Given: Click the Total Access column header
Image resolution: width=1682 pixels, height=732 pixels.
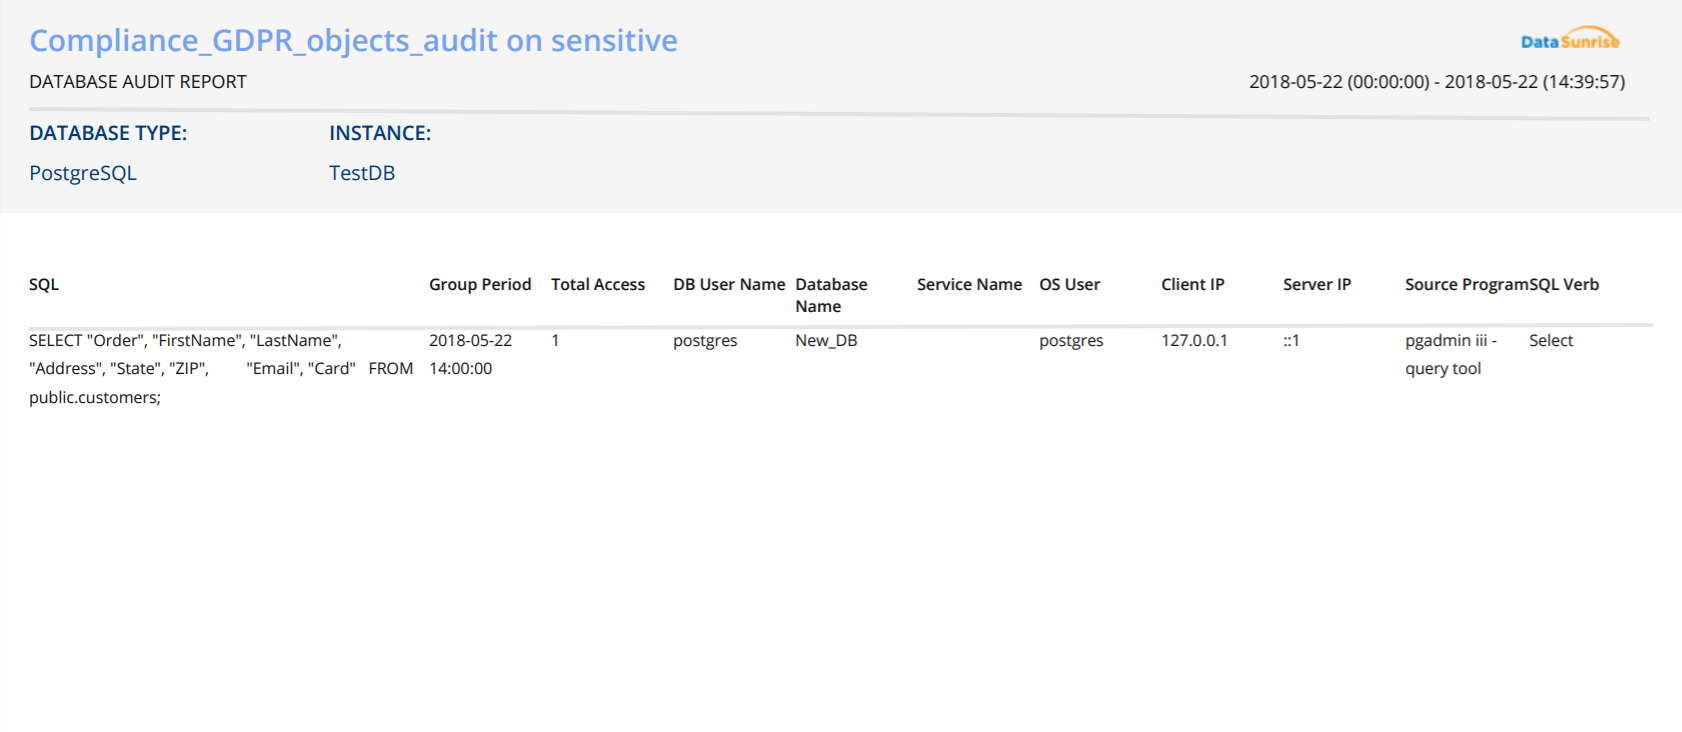Looking at the screenshot, I should point(598,284).
